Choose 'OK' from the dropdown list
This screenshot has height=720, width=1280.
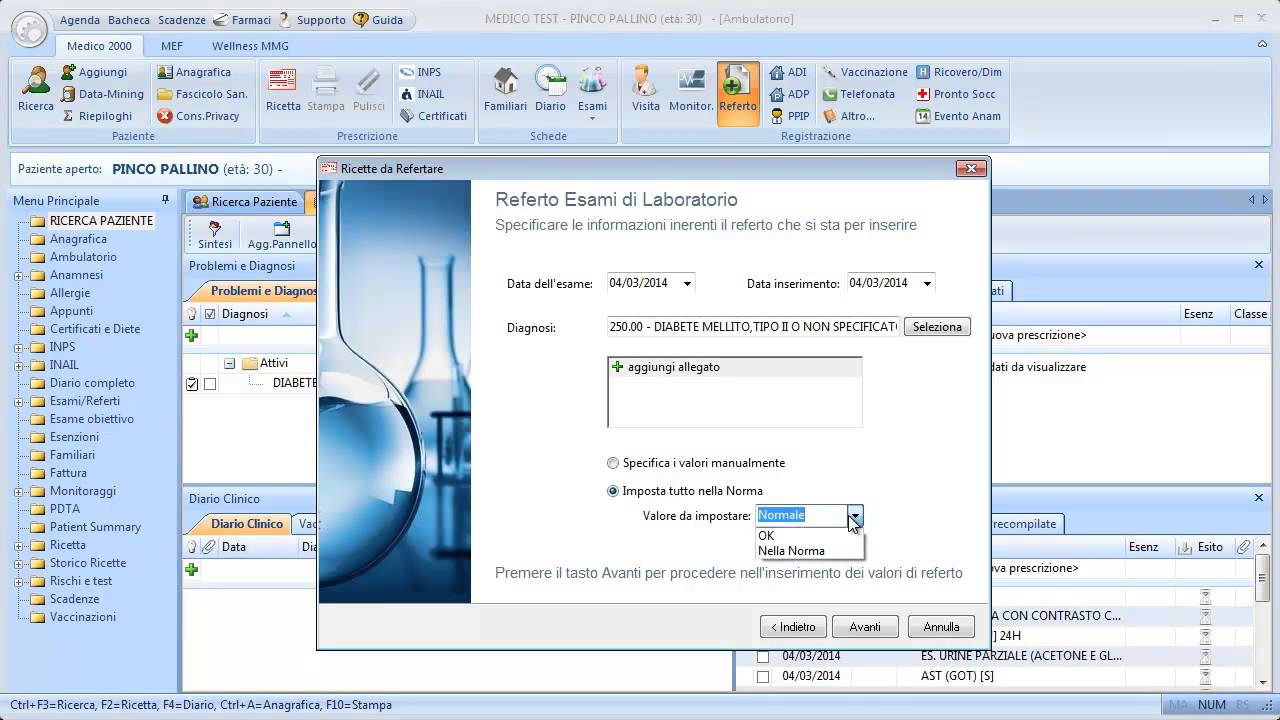click(x=810, y=536)
